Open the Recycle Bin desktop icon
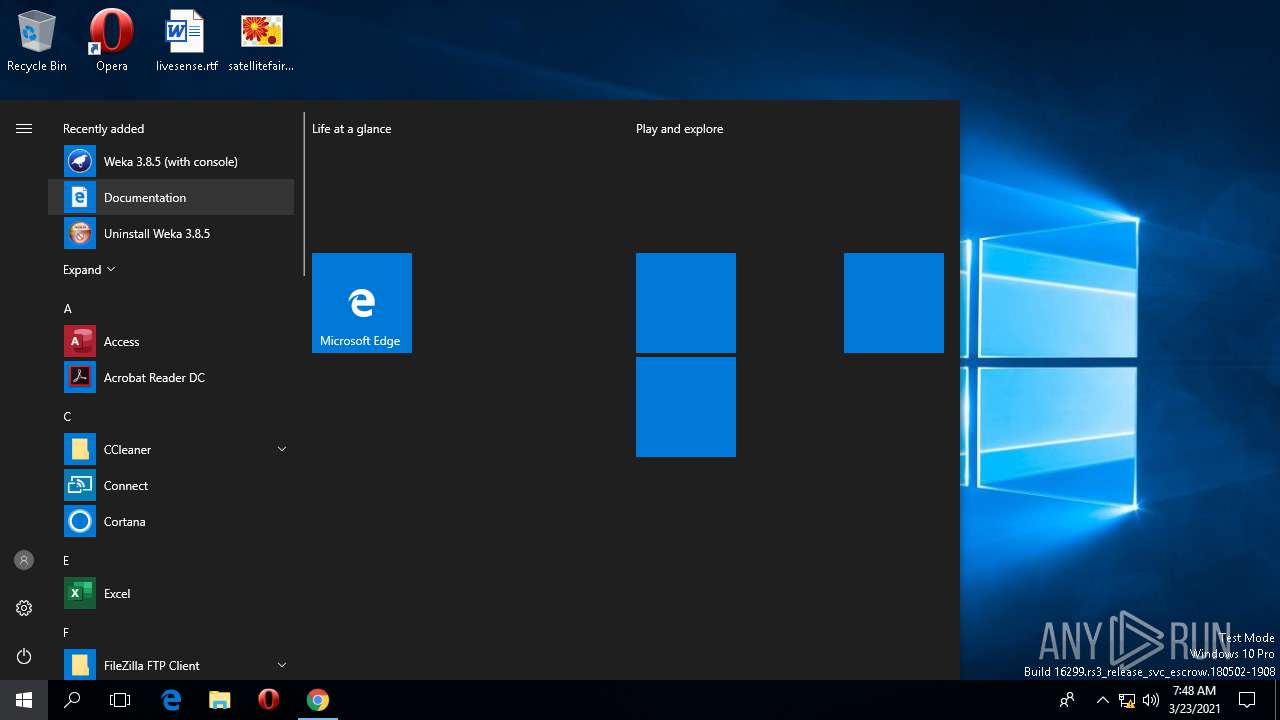This screenshot has width=1280, height=720. (37, 41)
